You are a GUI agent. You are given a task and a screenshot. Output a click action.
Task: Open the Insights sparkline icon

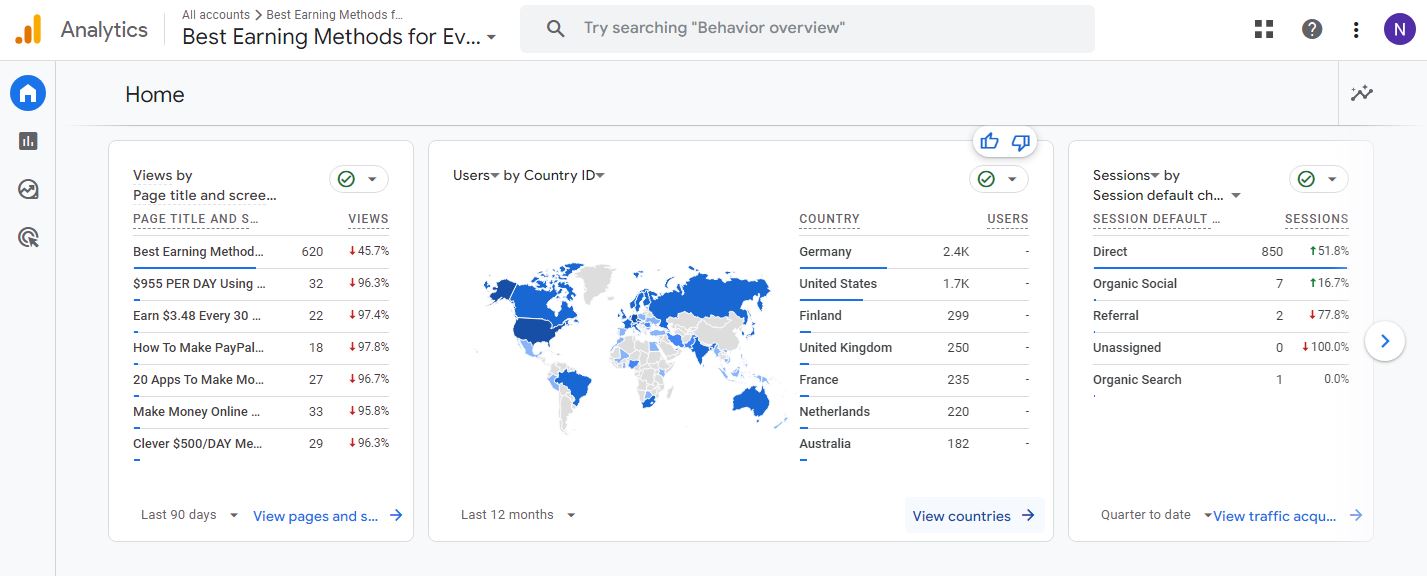point(1362,94)
